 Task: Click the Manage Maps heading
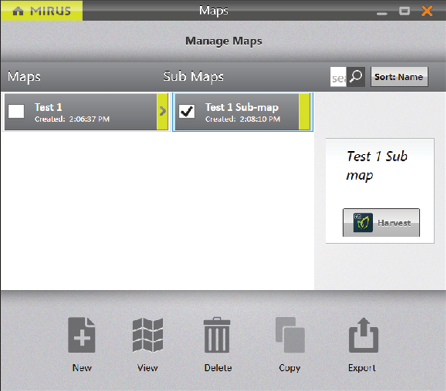[x=224, y=41]
